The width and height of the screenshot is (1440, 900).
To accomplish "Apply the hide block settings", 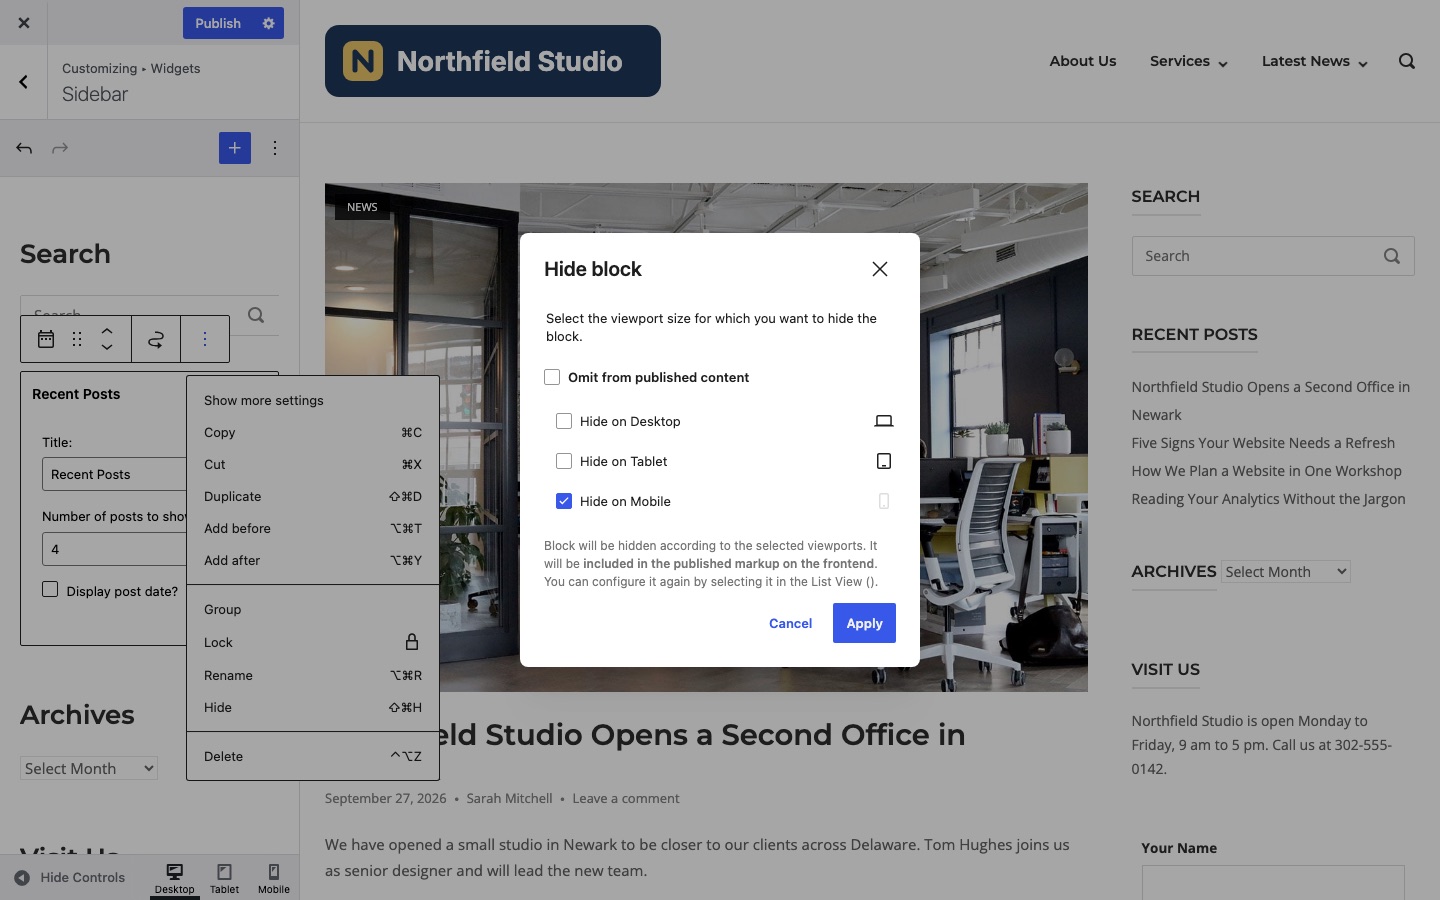I will click(x=864, y=623).
